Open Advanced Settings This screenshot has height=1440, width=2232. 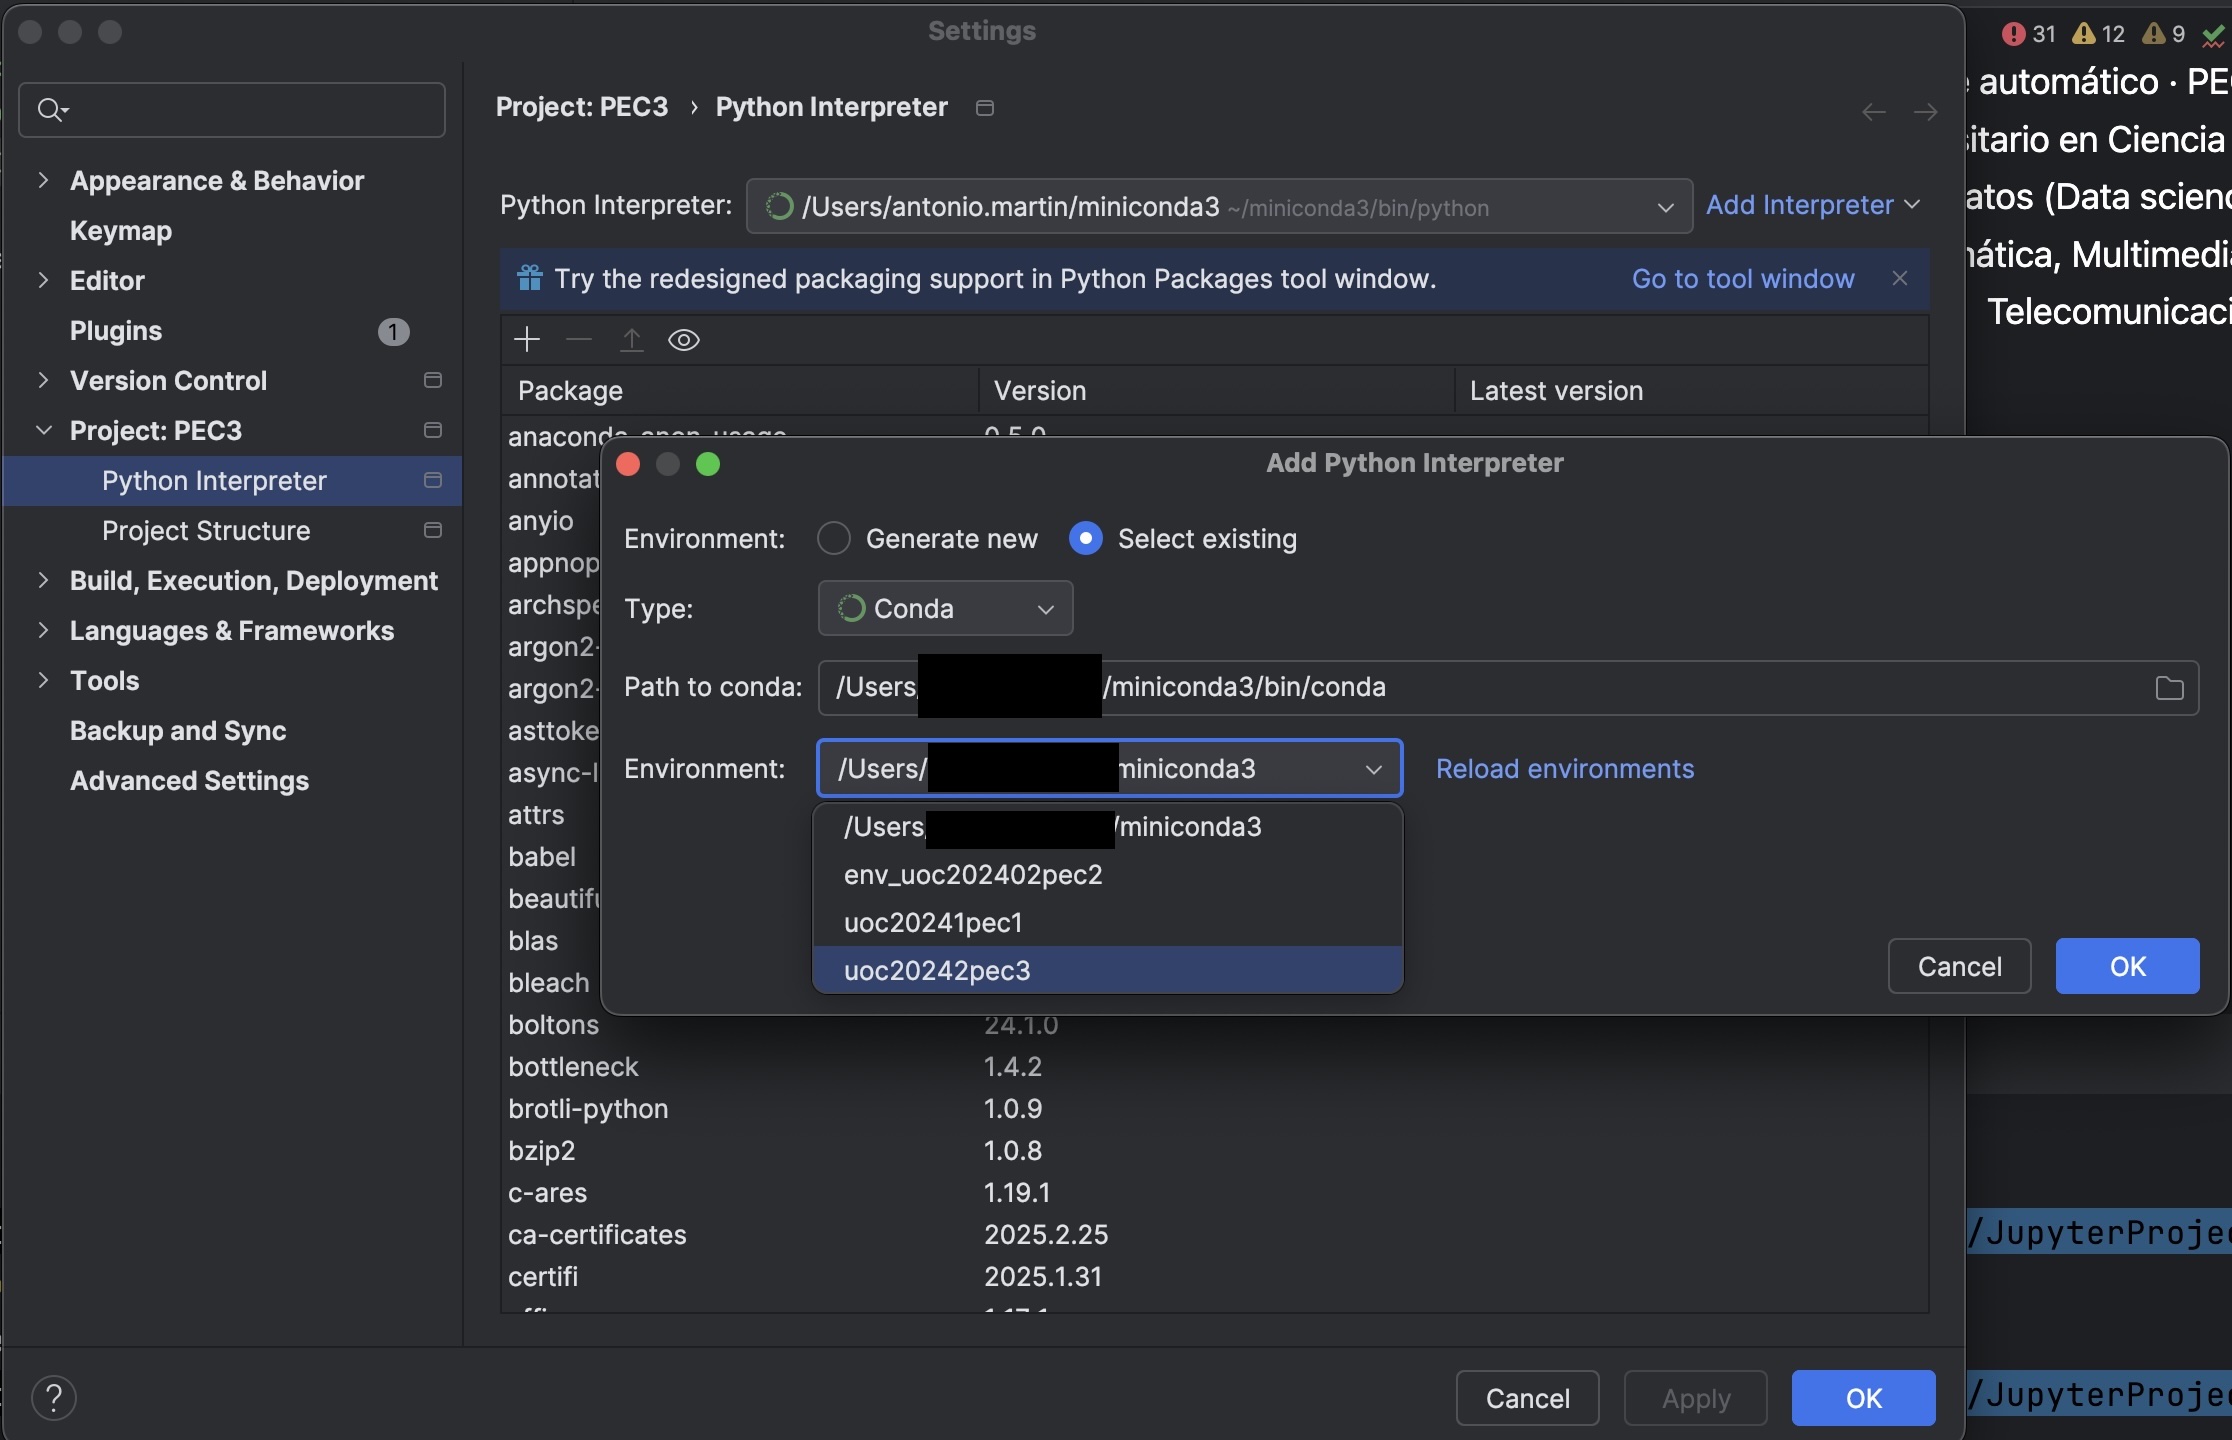click(x=189, y=781)
